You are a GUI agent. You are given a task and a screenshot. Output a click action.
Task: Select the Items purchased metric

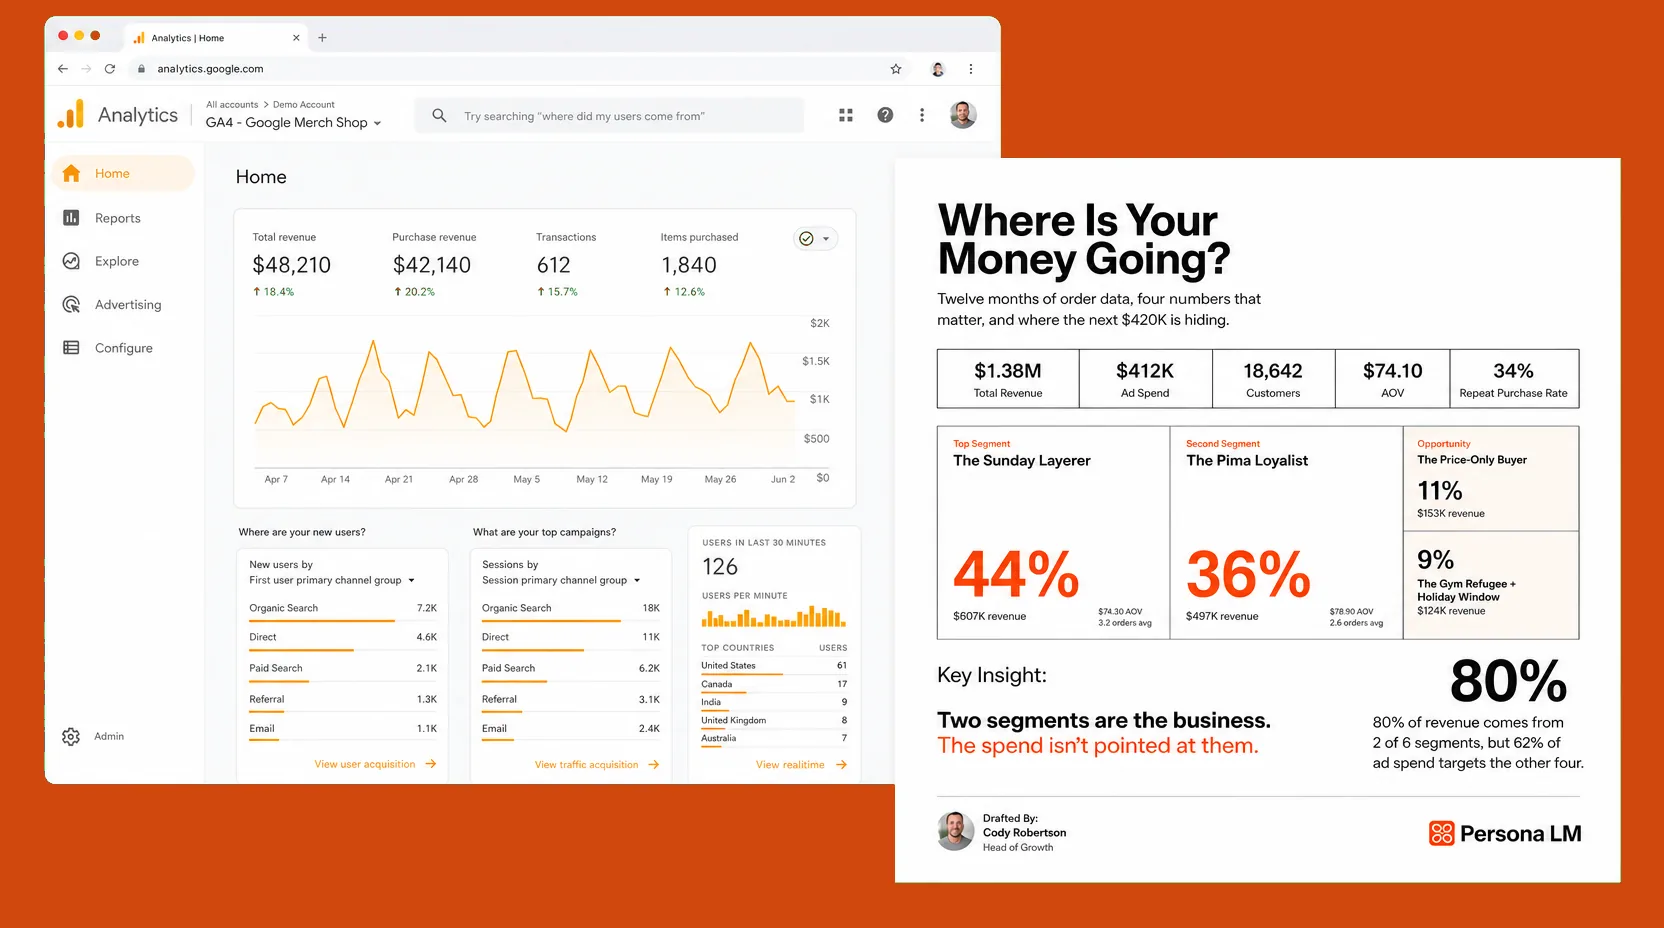pos(699,265)
